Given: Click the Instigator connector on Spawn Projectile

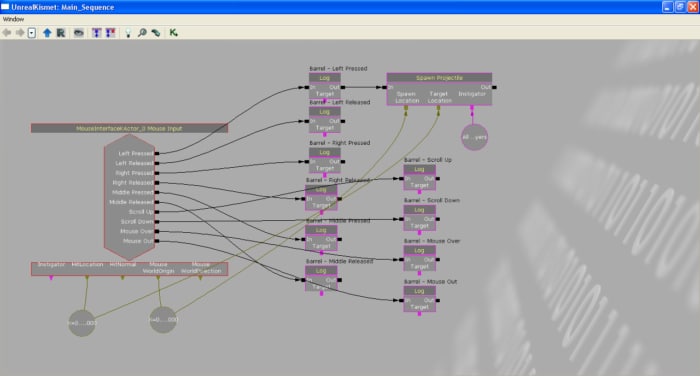Looking at the screenshot, I should pyautogui.click(x=472, y=108).
